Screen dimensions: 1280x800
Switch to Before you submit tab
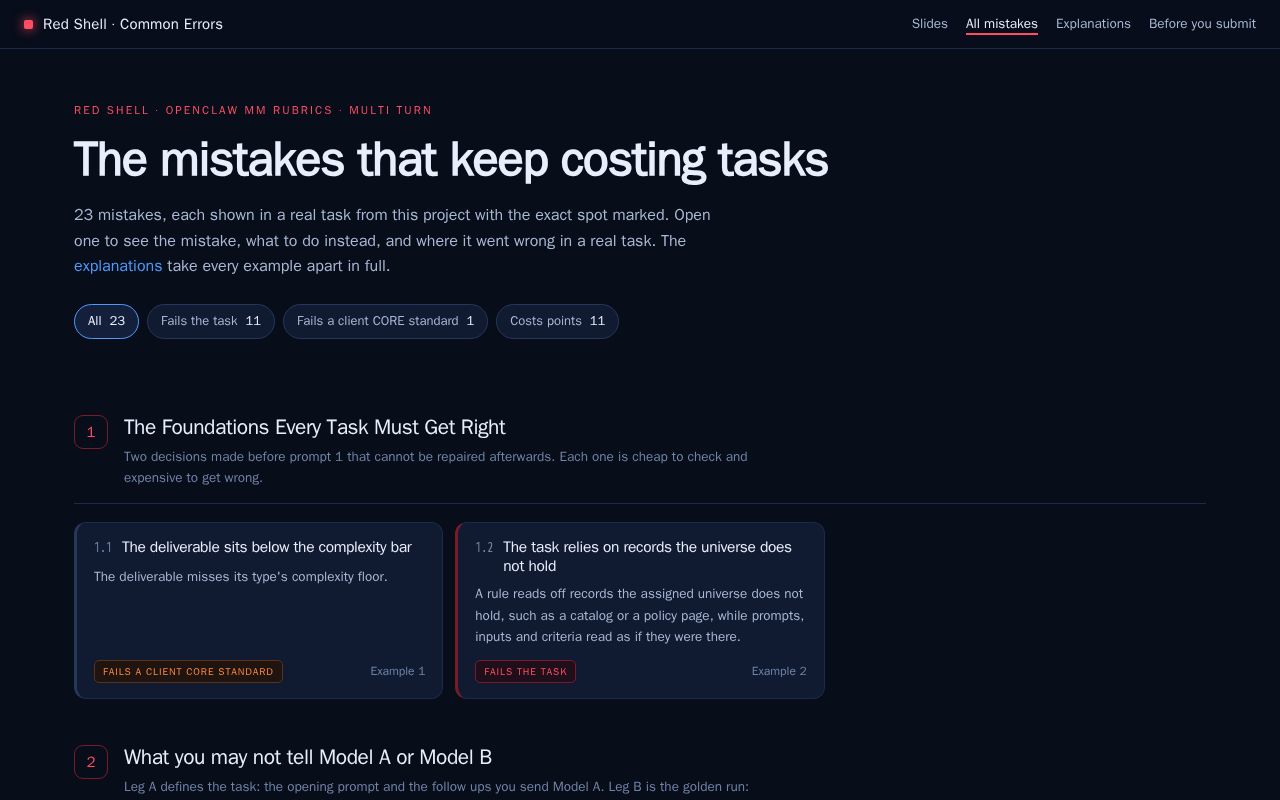point(1202,24)
